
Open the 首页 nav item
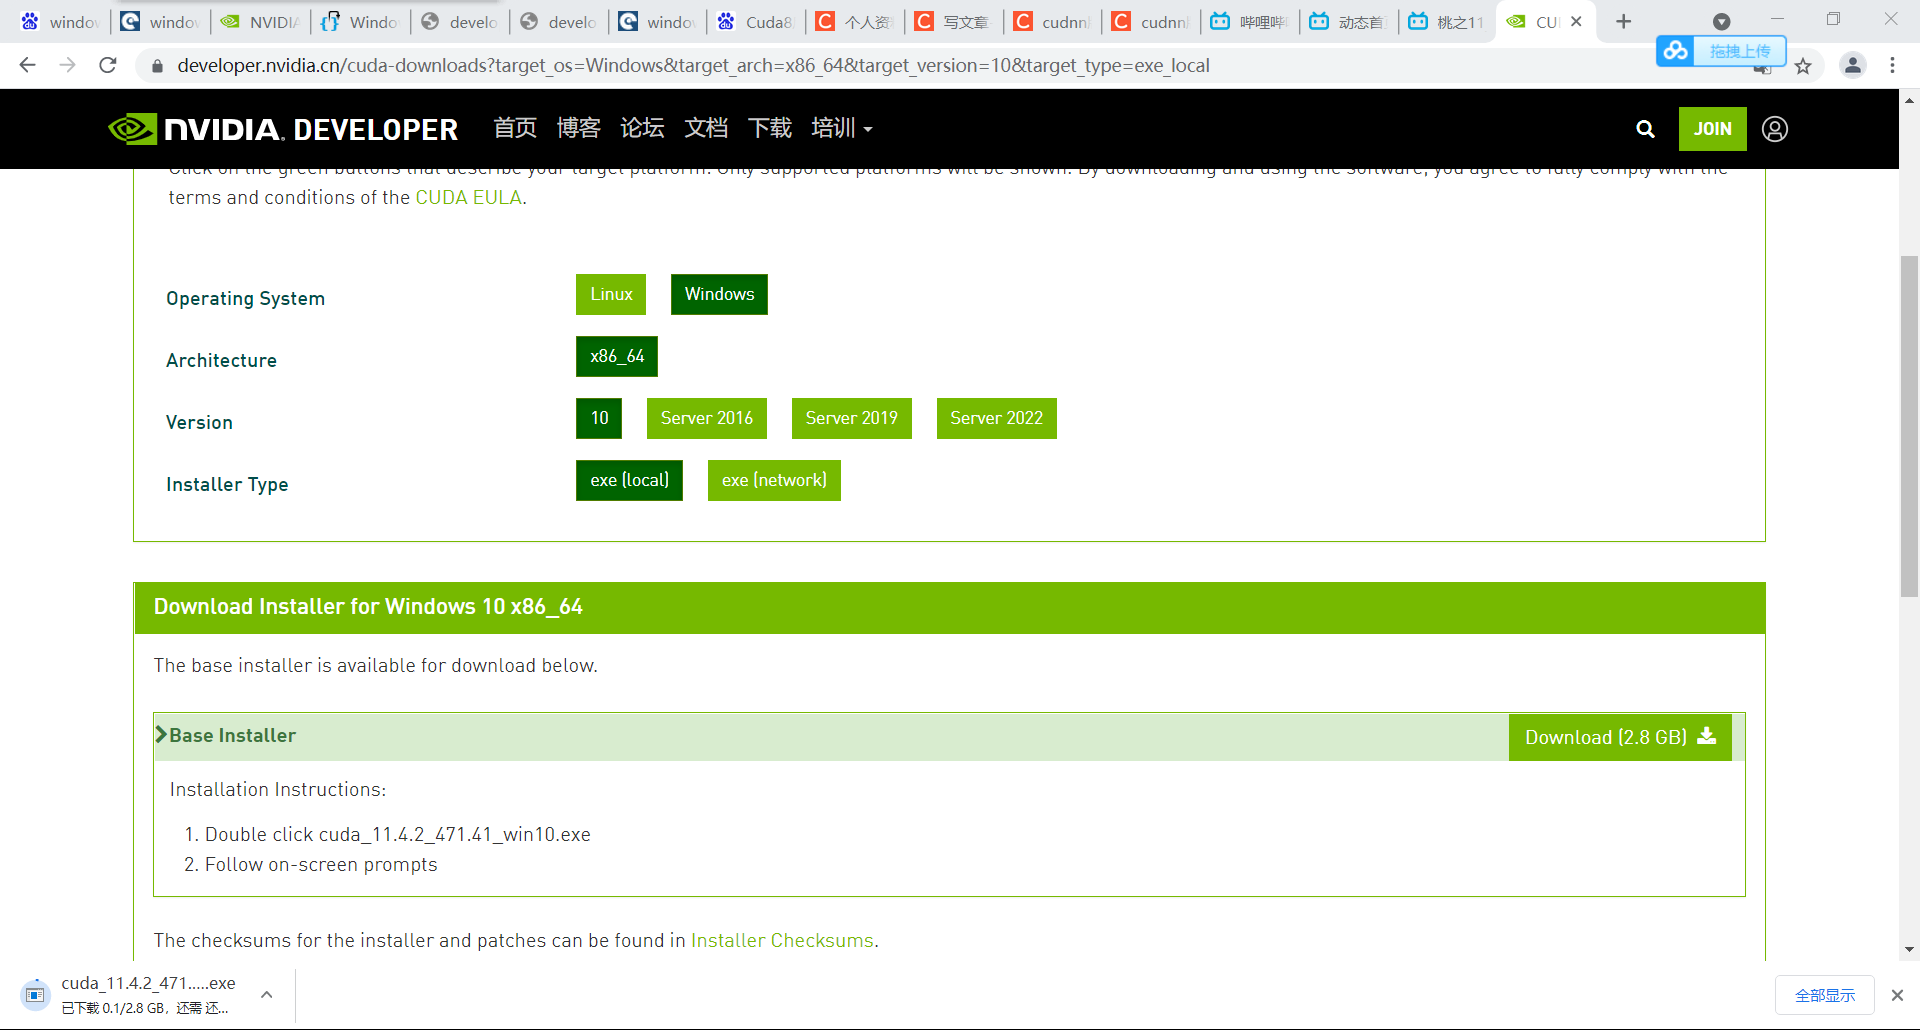tap(515, 128)
